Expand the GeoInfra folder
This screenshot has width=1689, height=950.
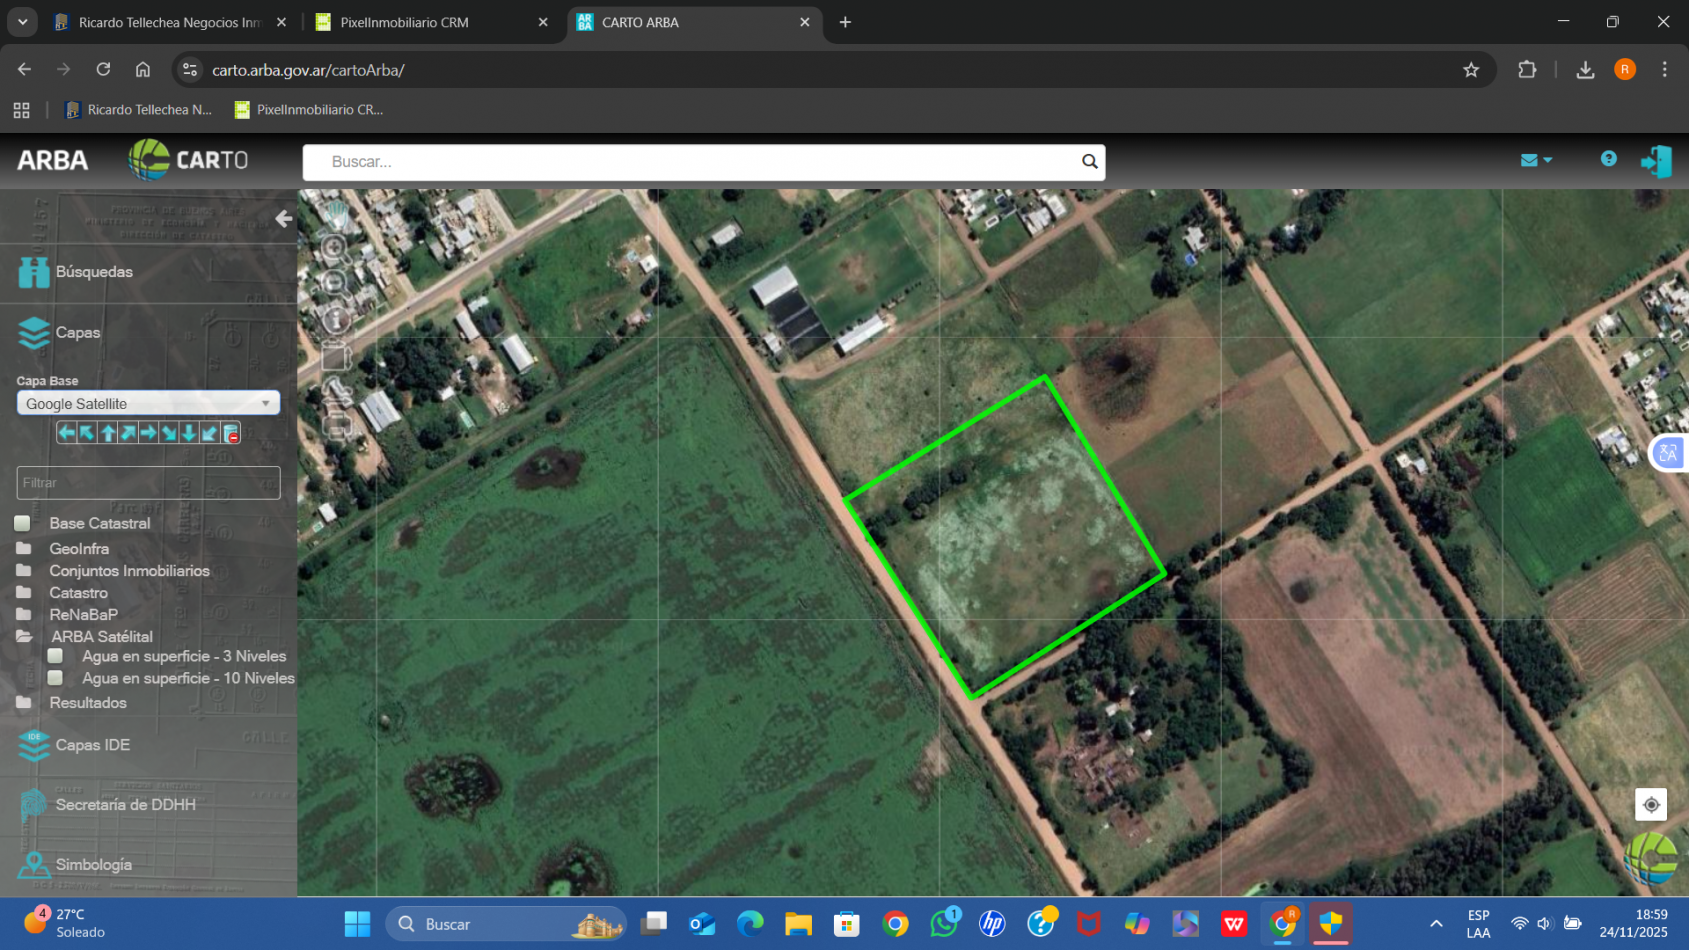(x=22, y=548)
